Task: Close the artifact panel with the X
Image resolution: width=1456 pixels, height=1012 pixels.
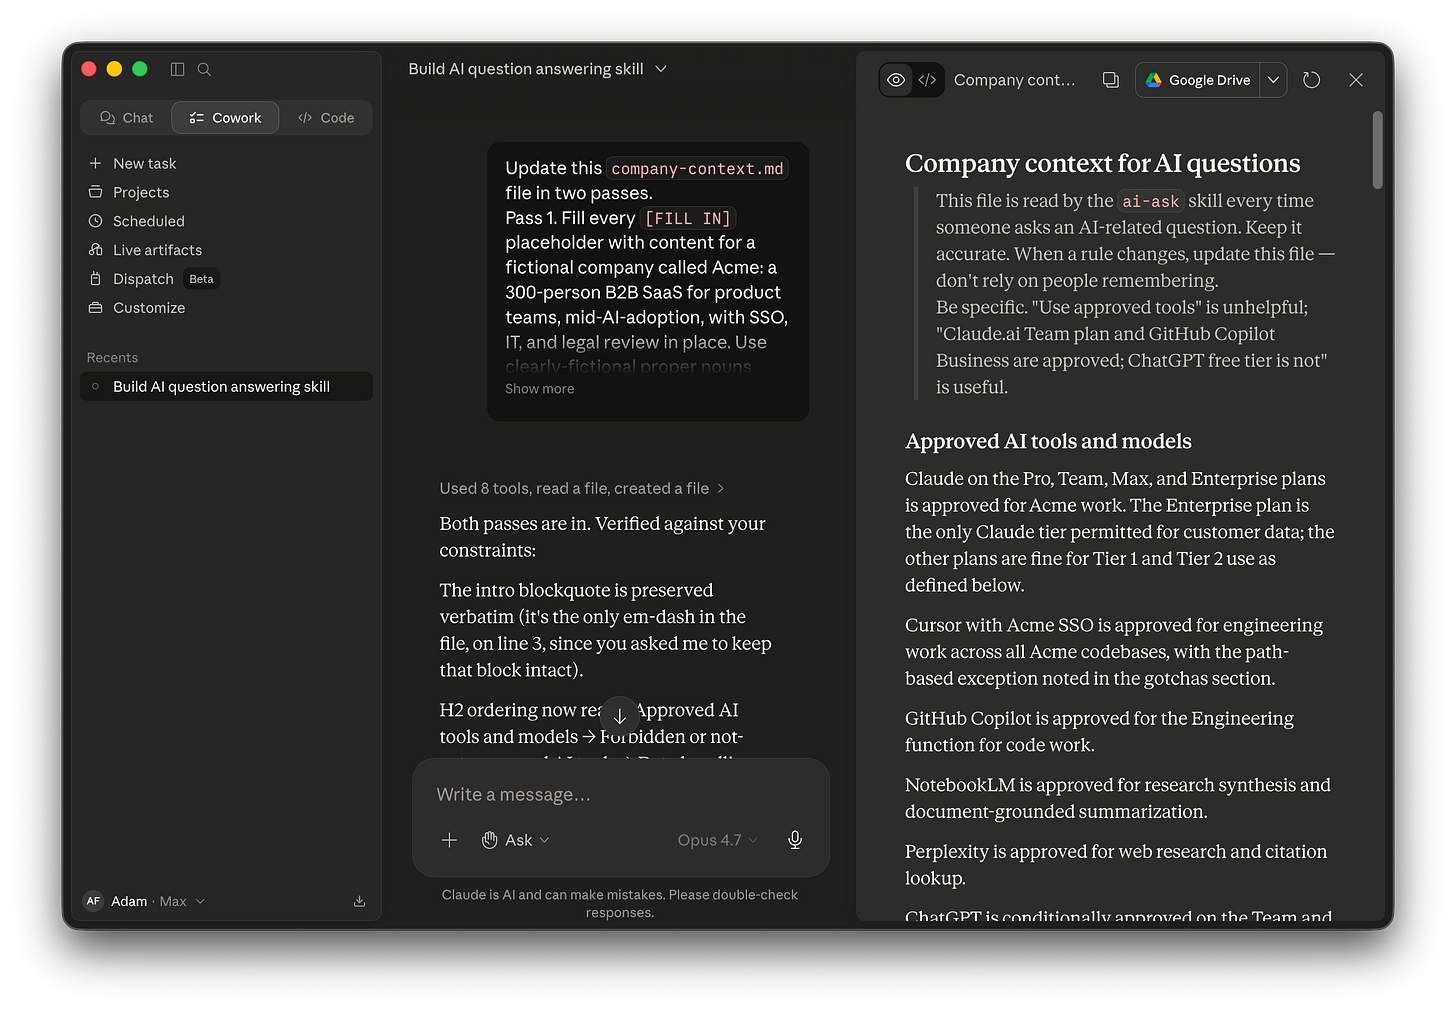Action: coord(1356,80)
